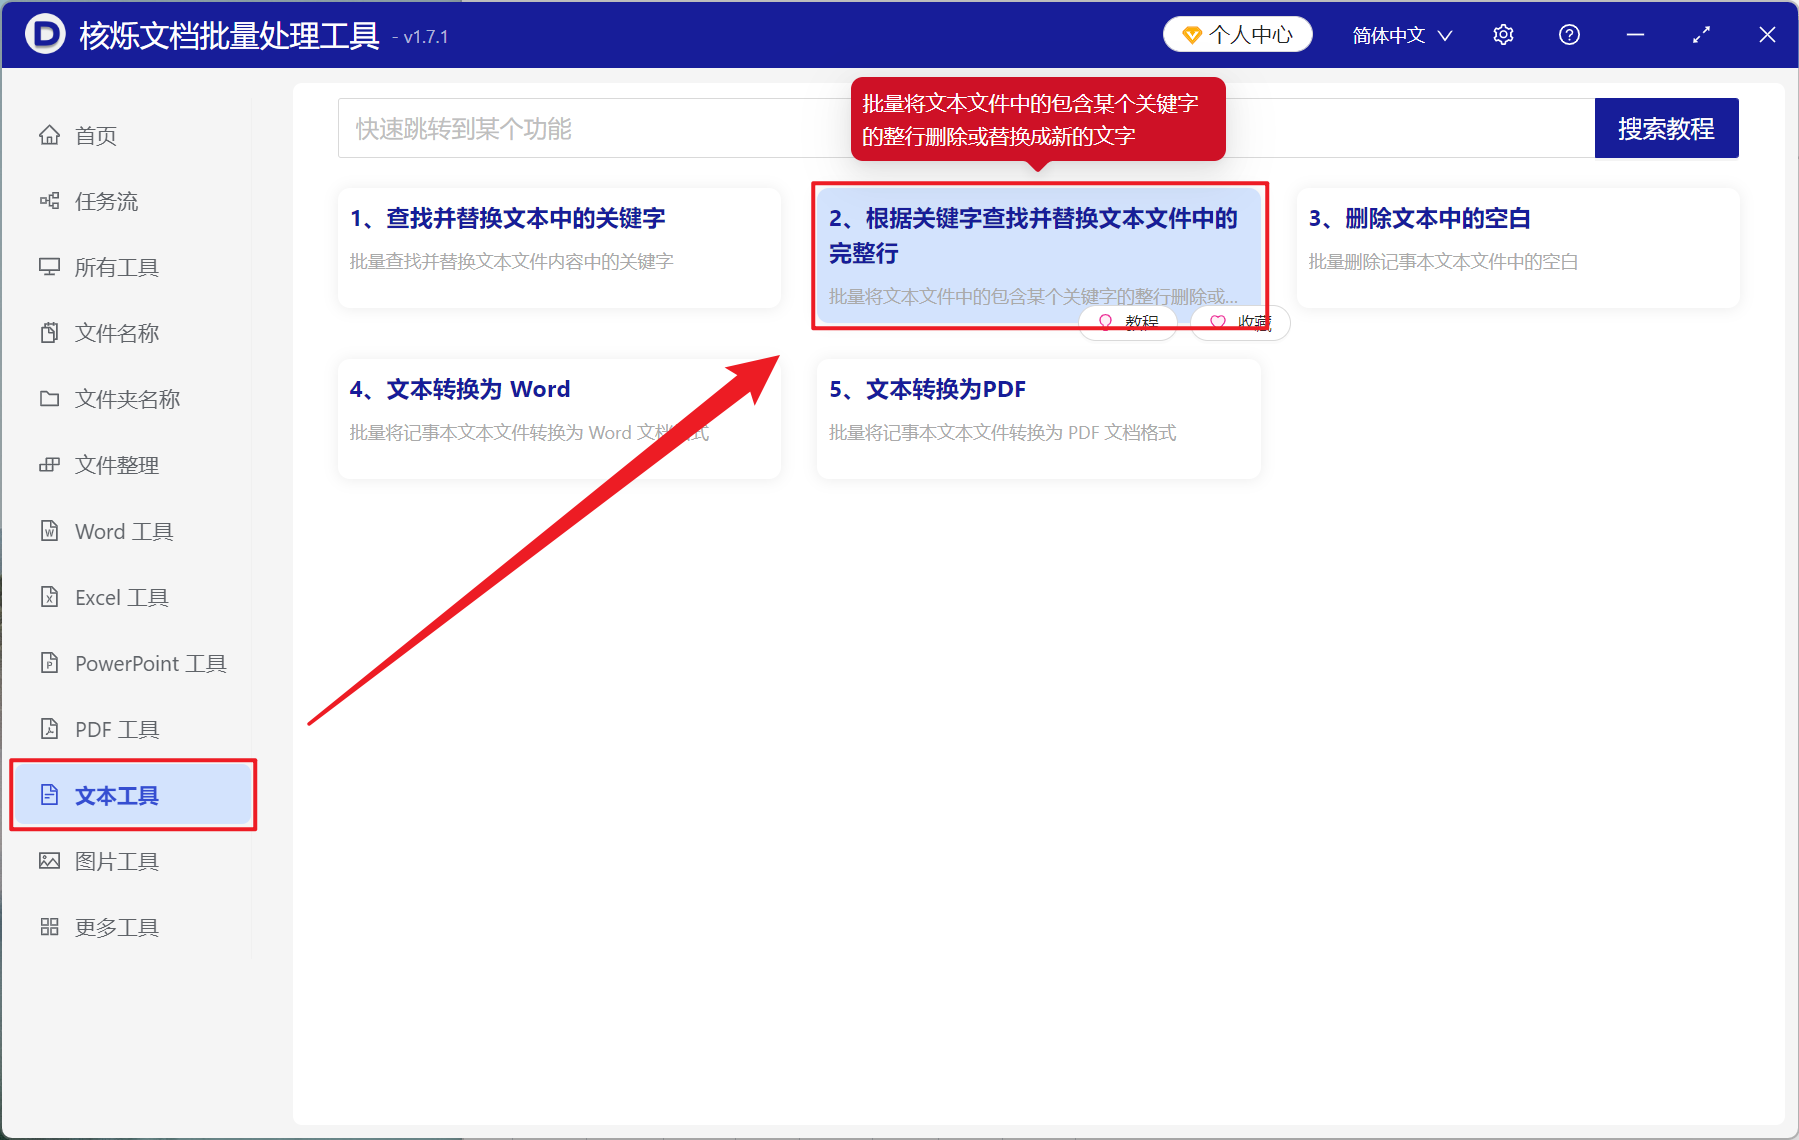This screenshot has height=1140, width=1799.
Task: Click the 任务流 sidebar icon
Action: [x=106, y=201]
